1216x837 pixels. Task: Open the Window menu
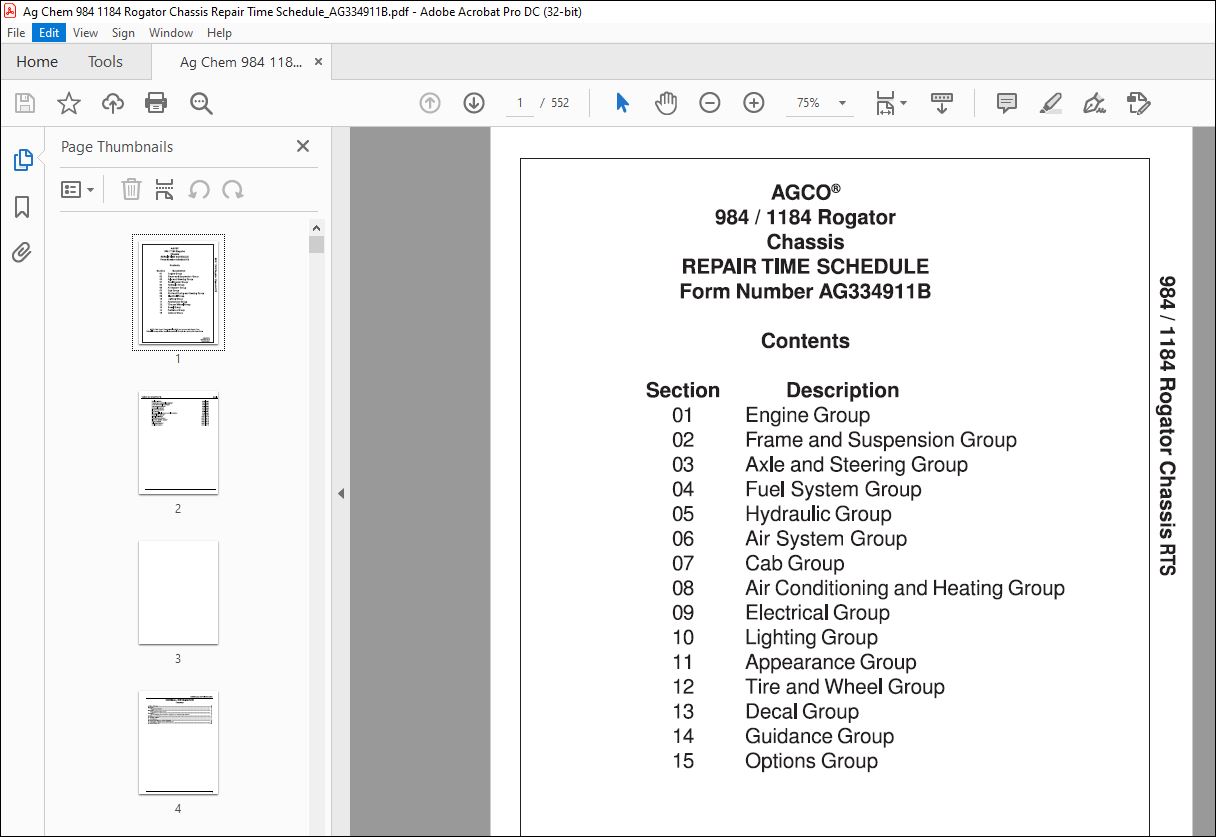(x=171, y=33)
